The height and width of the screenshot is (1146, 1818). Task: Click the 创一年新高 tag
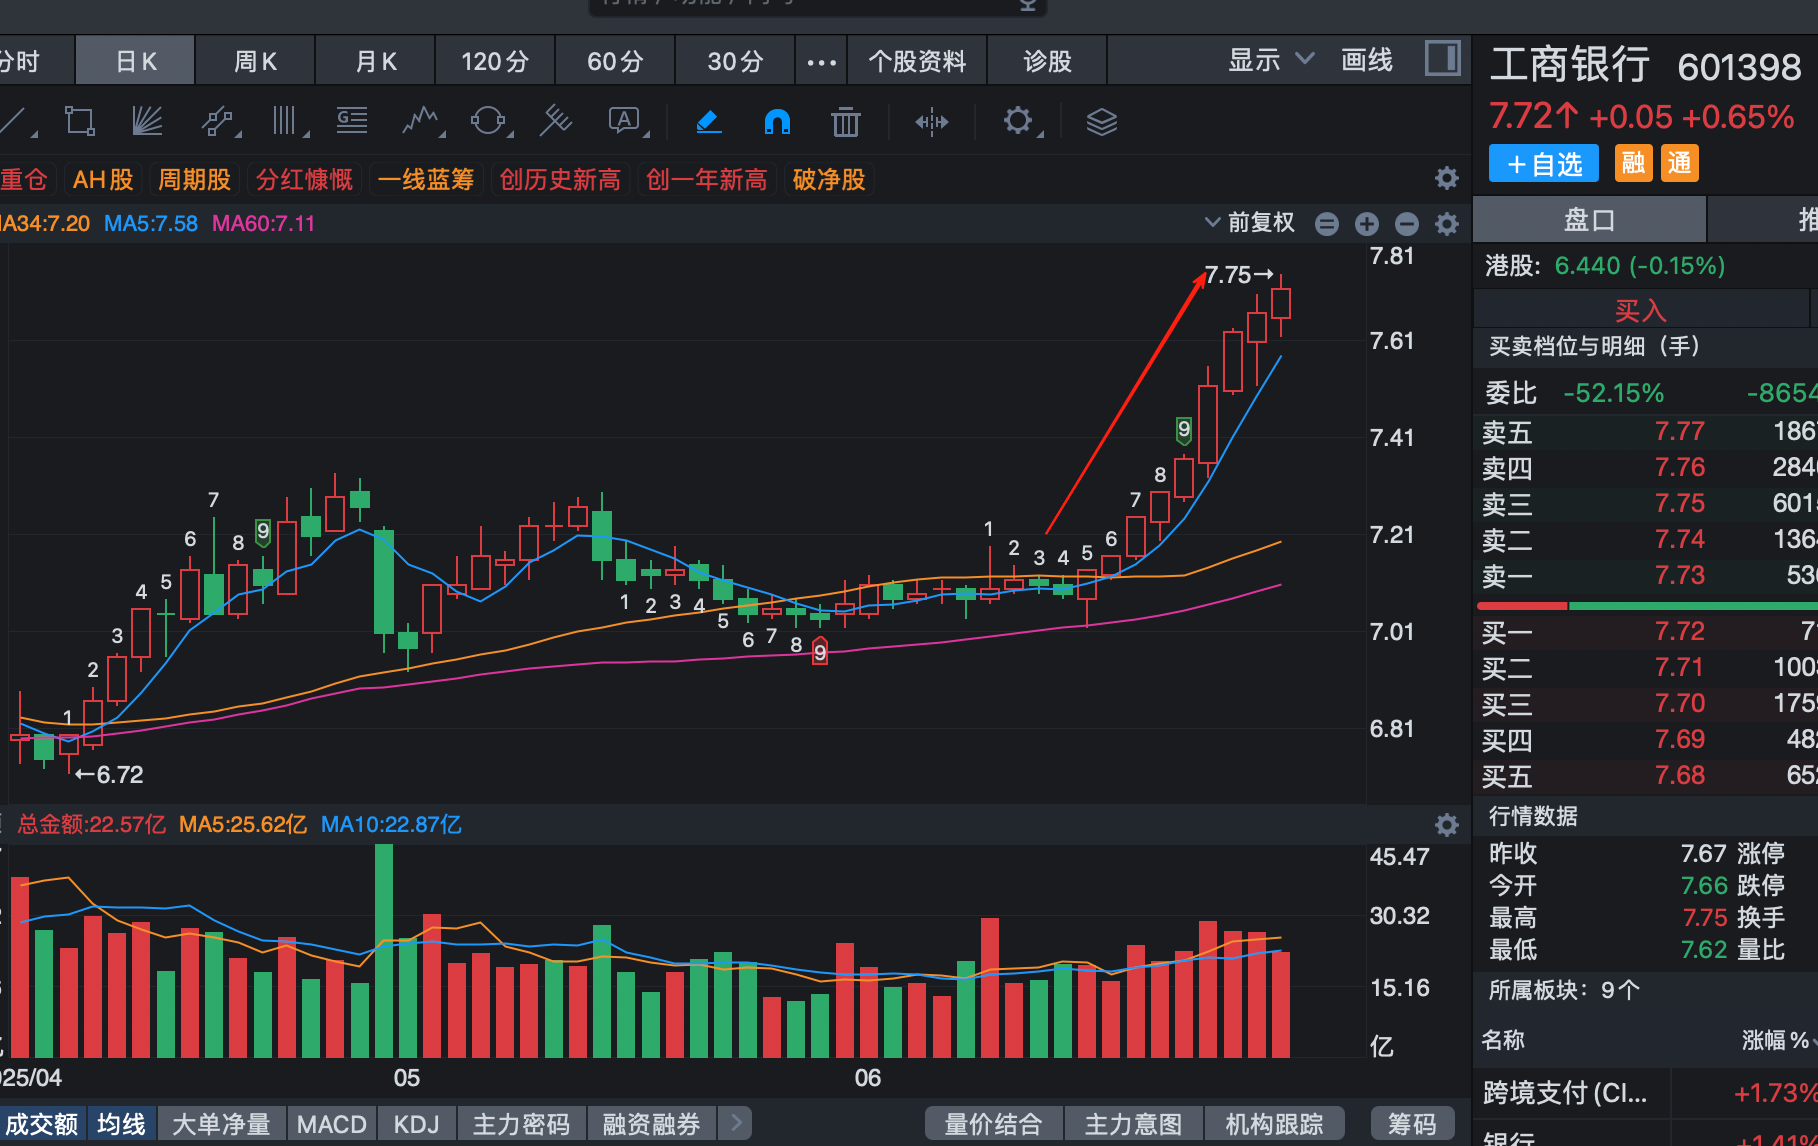[707, 180]
